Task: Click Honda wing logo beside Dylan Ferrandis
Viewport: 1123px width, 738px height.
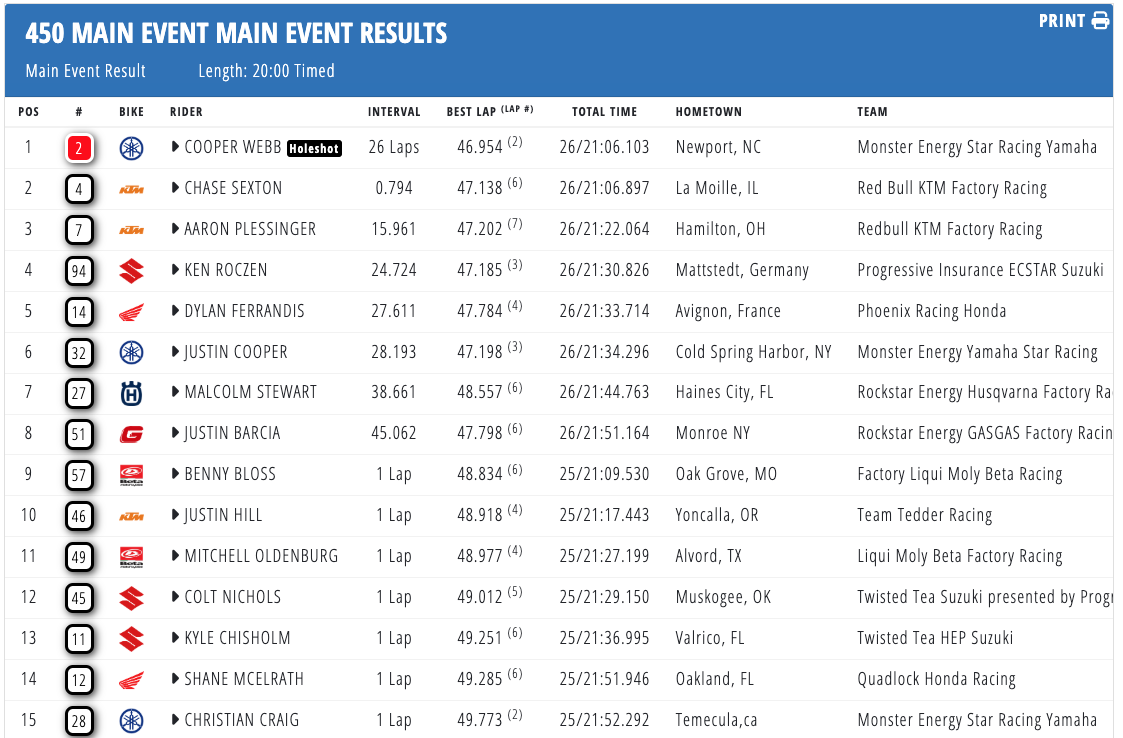Action: pyautogui.click(x=131, y=312)
